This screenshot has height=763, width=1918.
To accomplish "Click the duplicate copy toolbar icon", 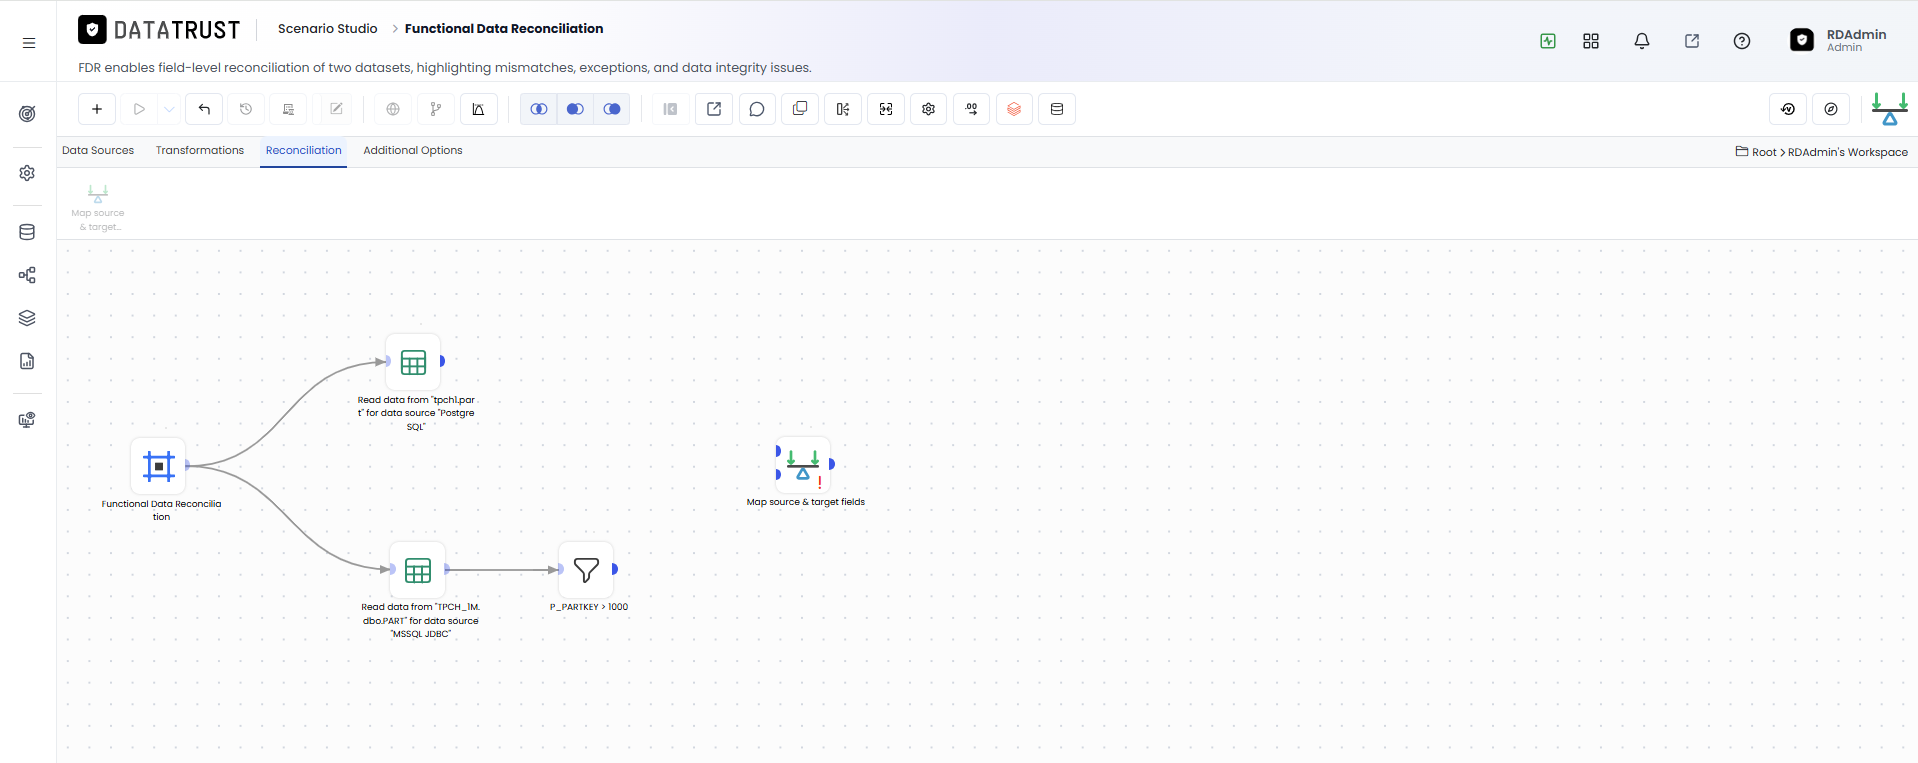I will tap(800, 109).
